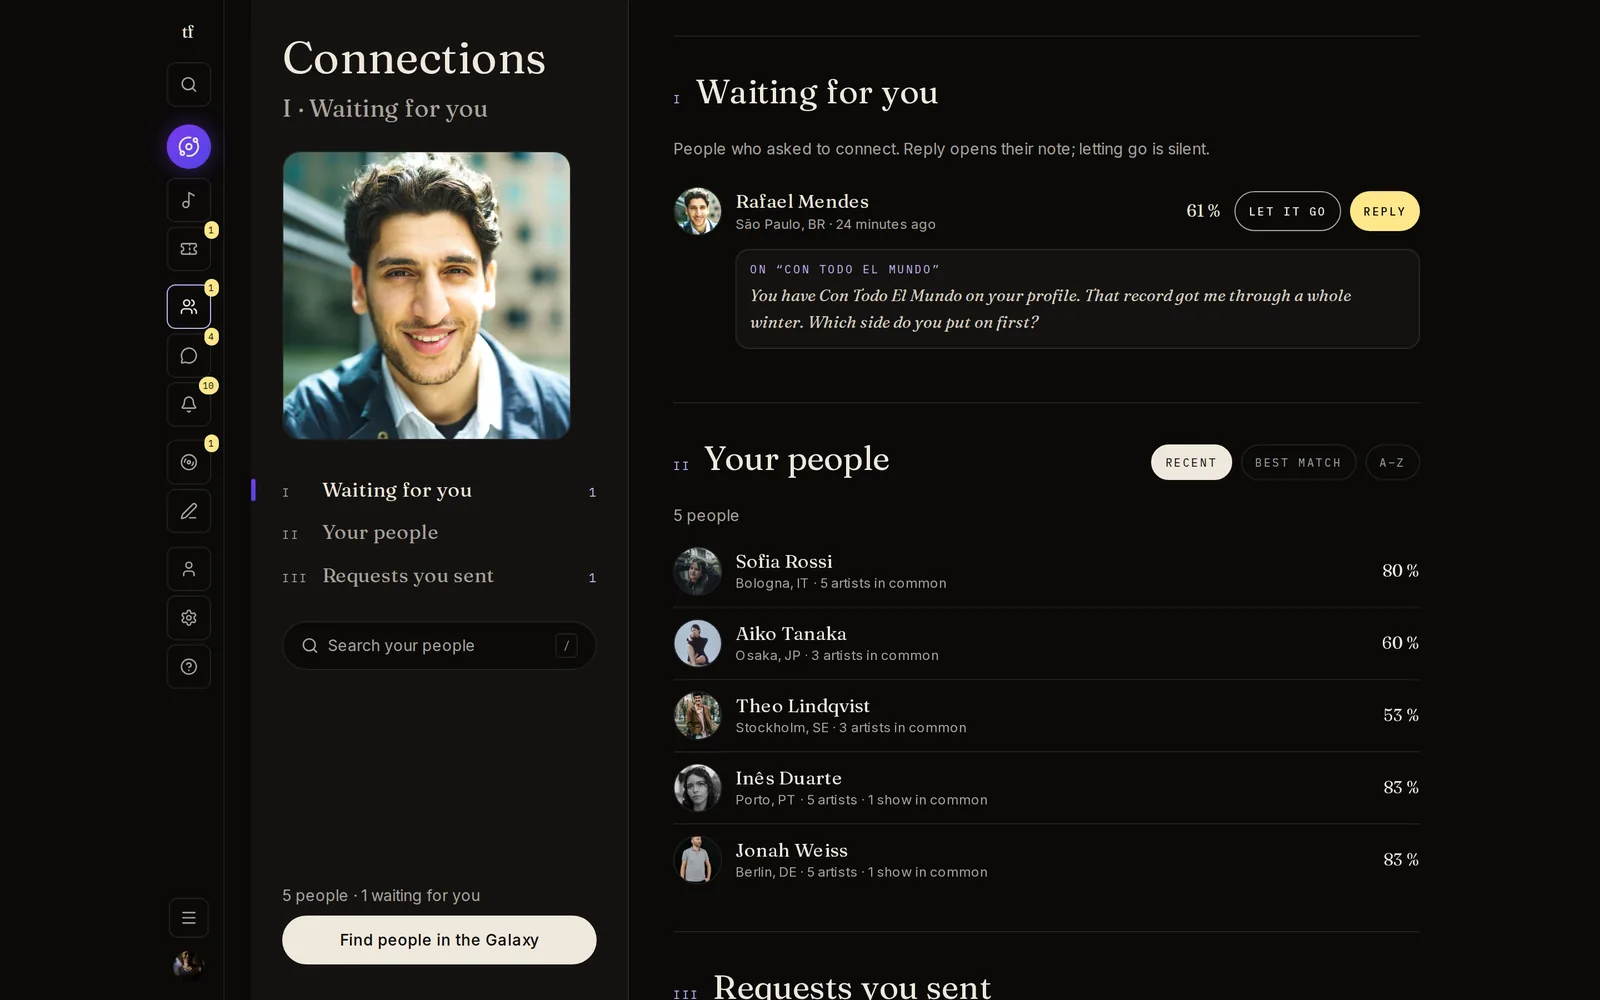Open Theo Lindqvist's connection row
Image resolution: width=1600 pixels, height=1000 pixels.
(x=1046, y=716)
